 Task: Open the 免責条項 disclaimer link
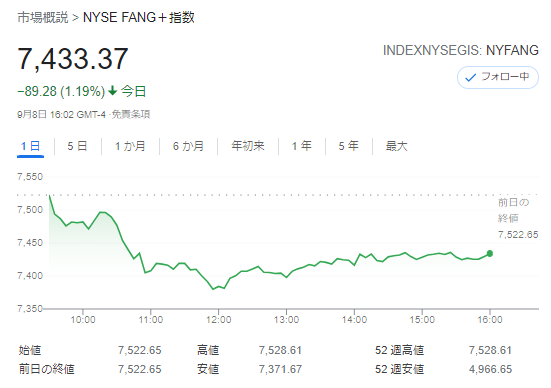tap(131, 114)
